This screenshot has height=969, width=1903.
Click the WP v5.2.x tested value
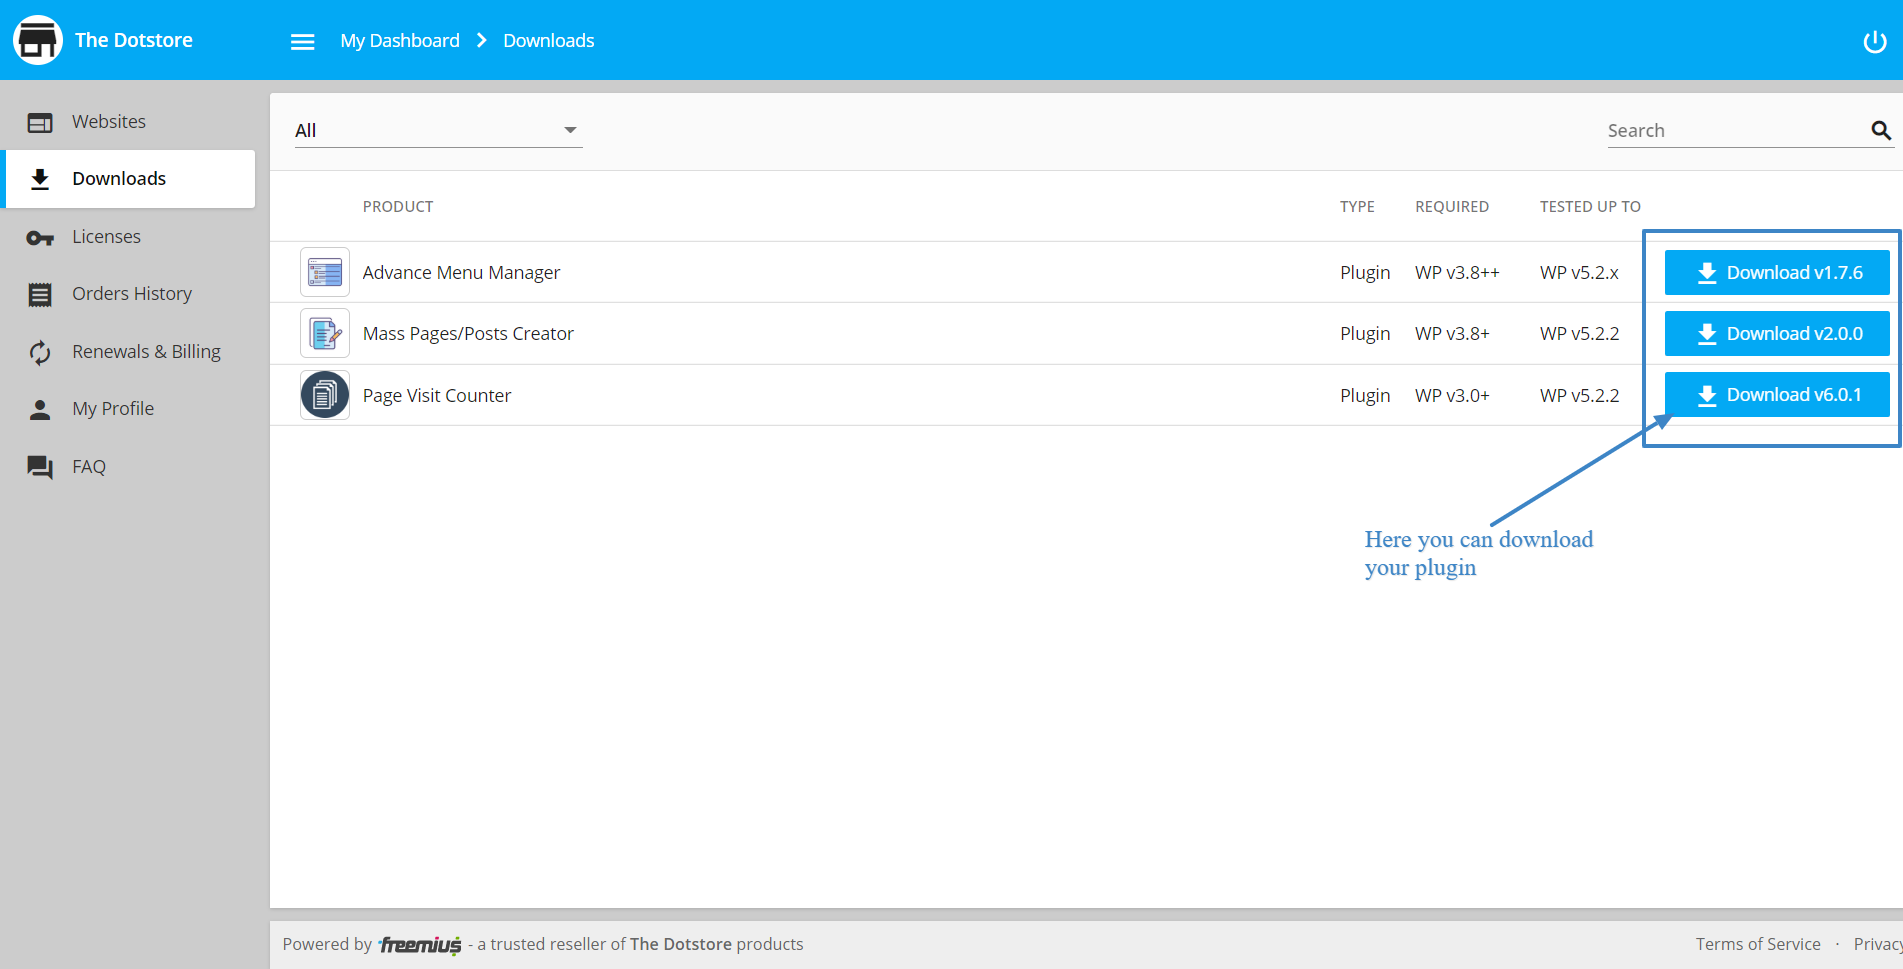tap(1579, 273)
